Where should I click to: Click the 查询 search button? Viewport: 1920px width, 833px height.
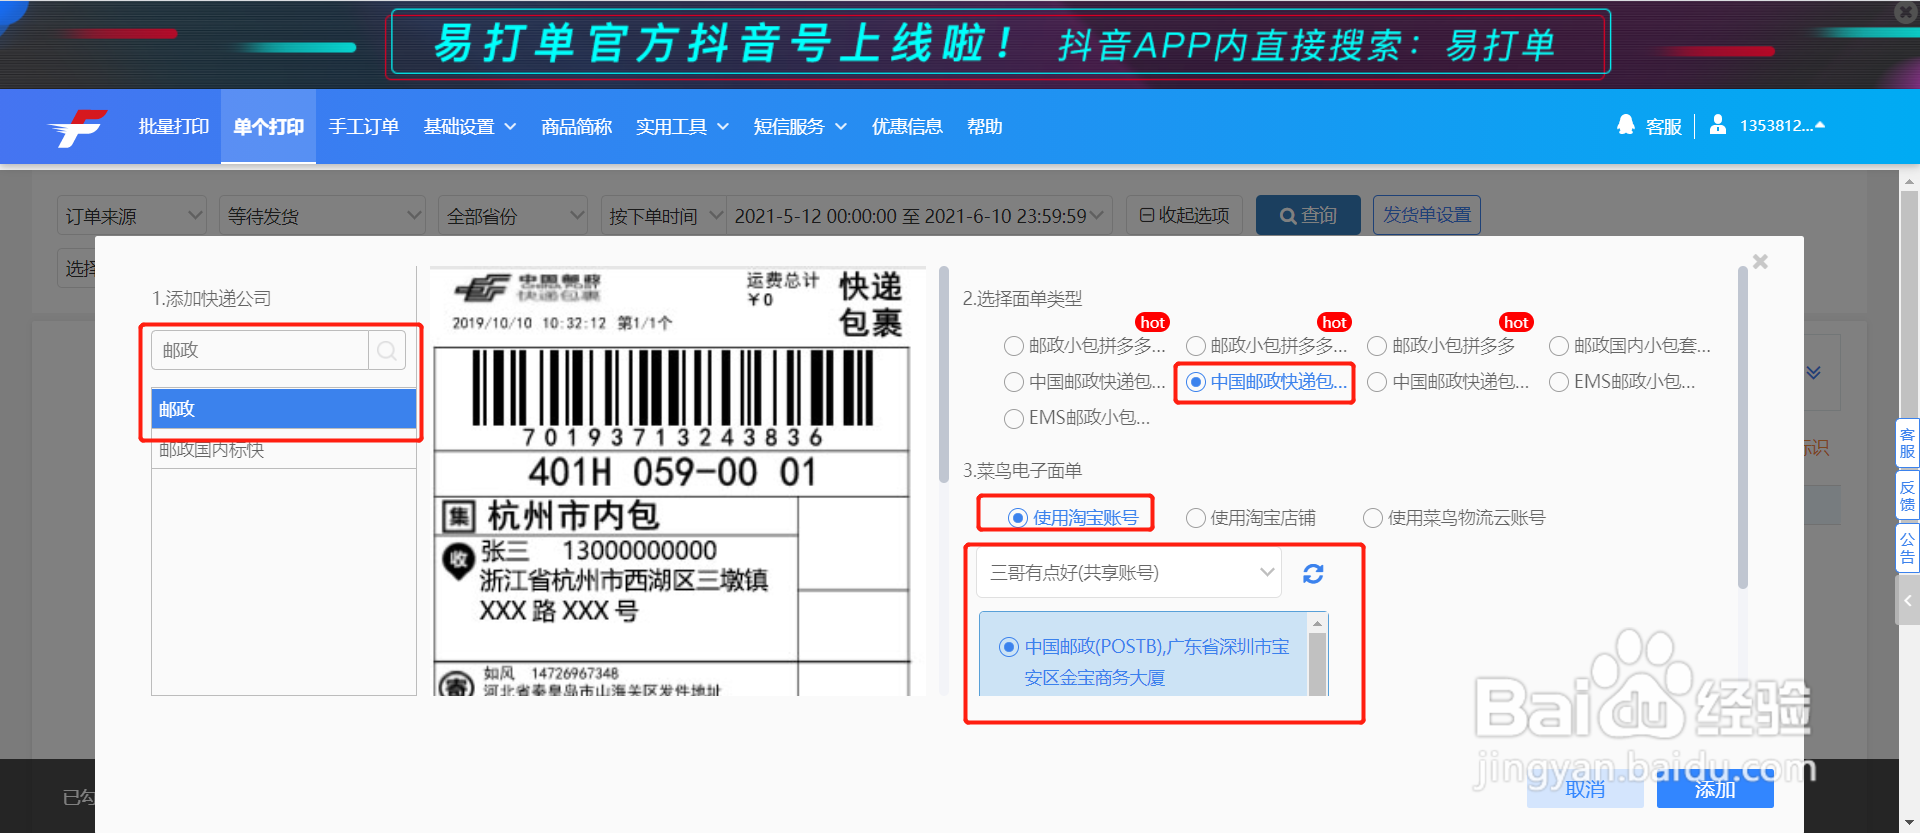point(1308,215)
